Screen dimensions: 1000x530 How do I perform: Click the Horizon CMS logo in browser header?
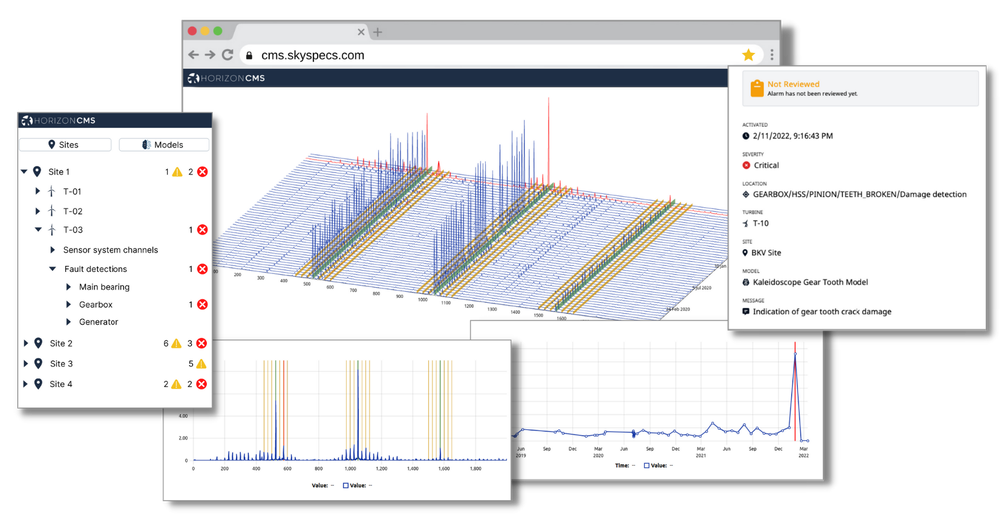[226, 78]
